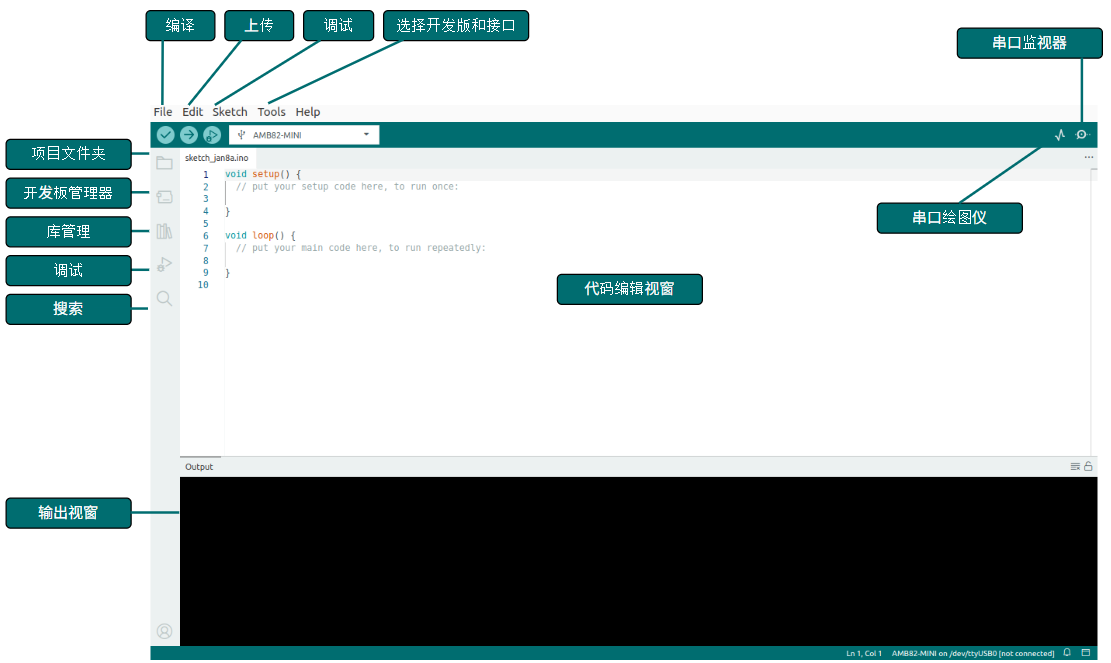Open the Serial Monitor icon
This screenshot has width=1111, height=663.
tap(1081, 135)
